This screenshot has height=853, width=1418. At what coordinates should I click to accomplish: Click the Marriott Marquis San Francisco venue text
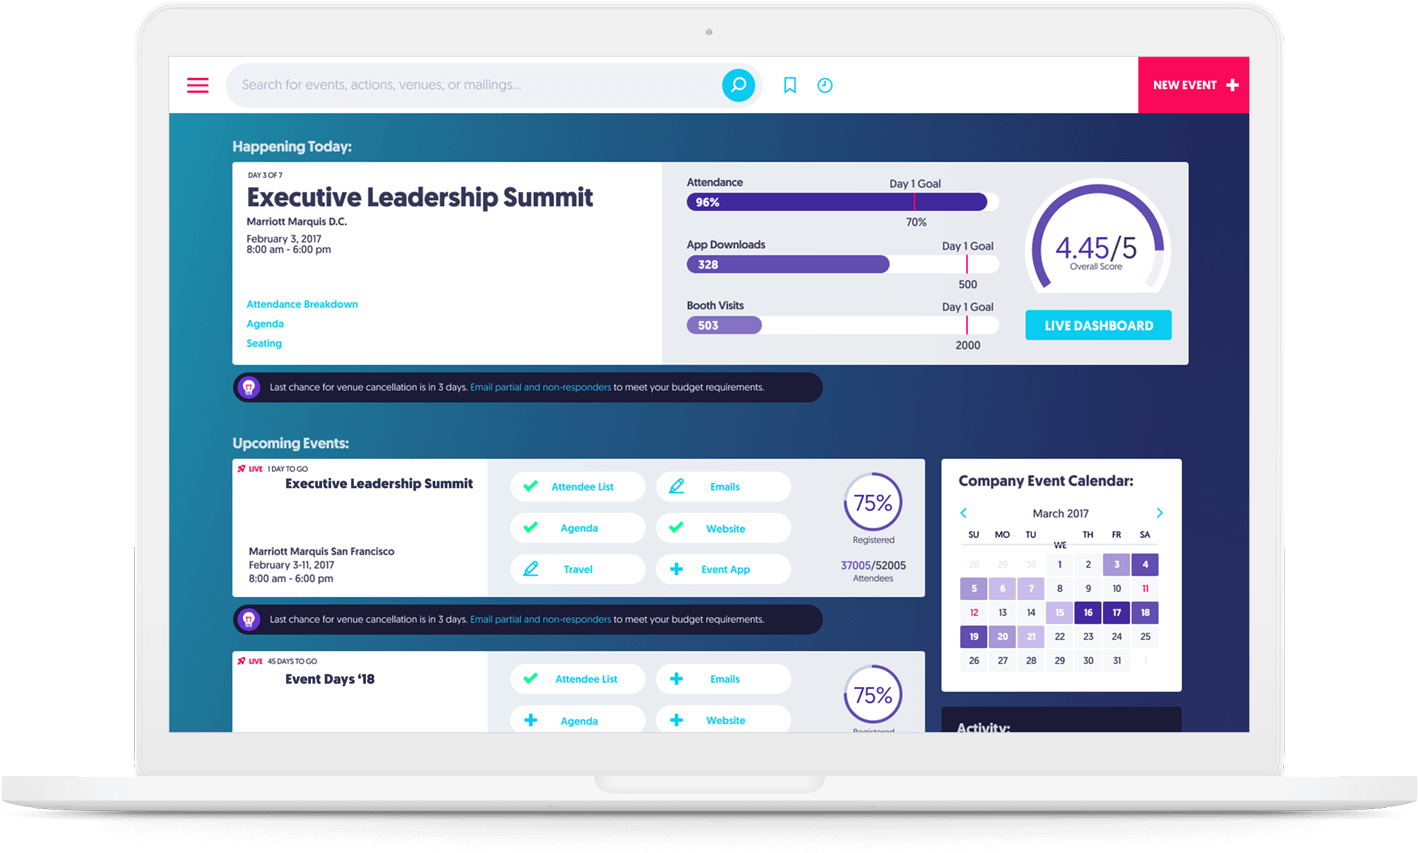click(x=321, y=551)
